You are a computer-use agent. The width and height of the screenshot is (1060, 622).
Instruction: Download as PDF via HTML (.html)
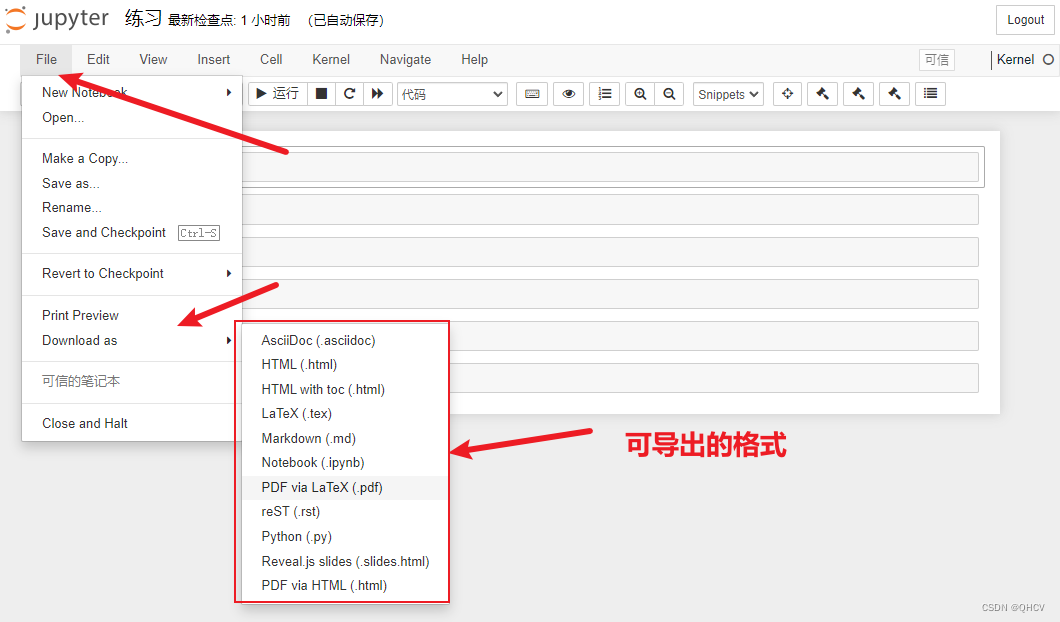345,585
